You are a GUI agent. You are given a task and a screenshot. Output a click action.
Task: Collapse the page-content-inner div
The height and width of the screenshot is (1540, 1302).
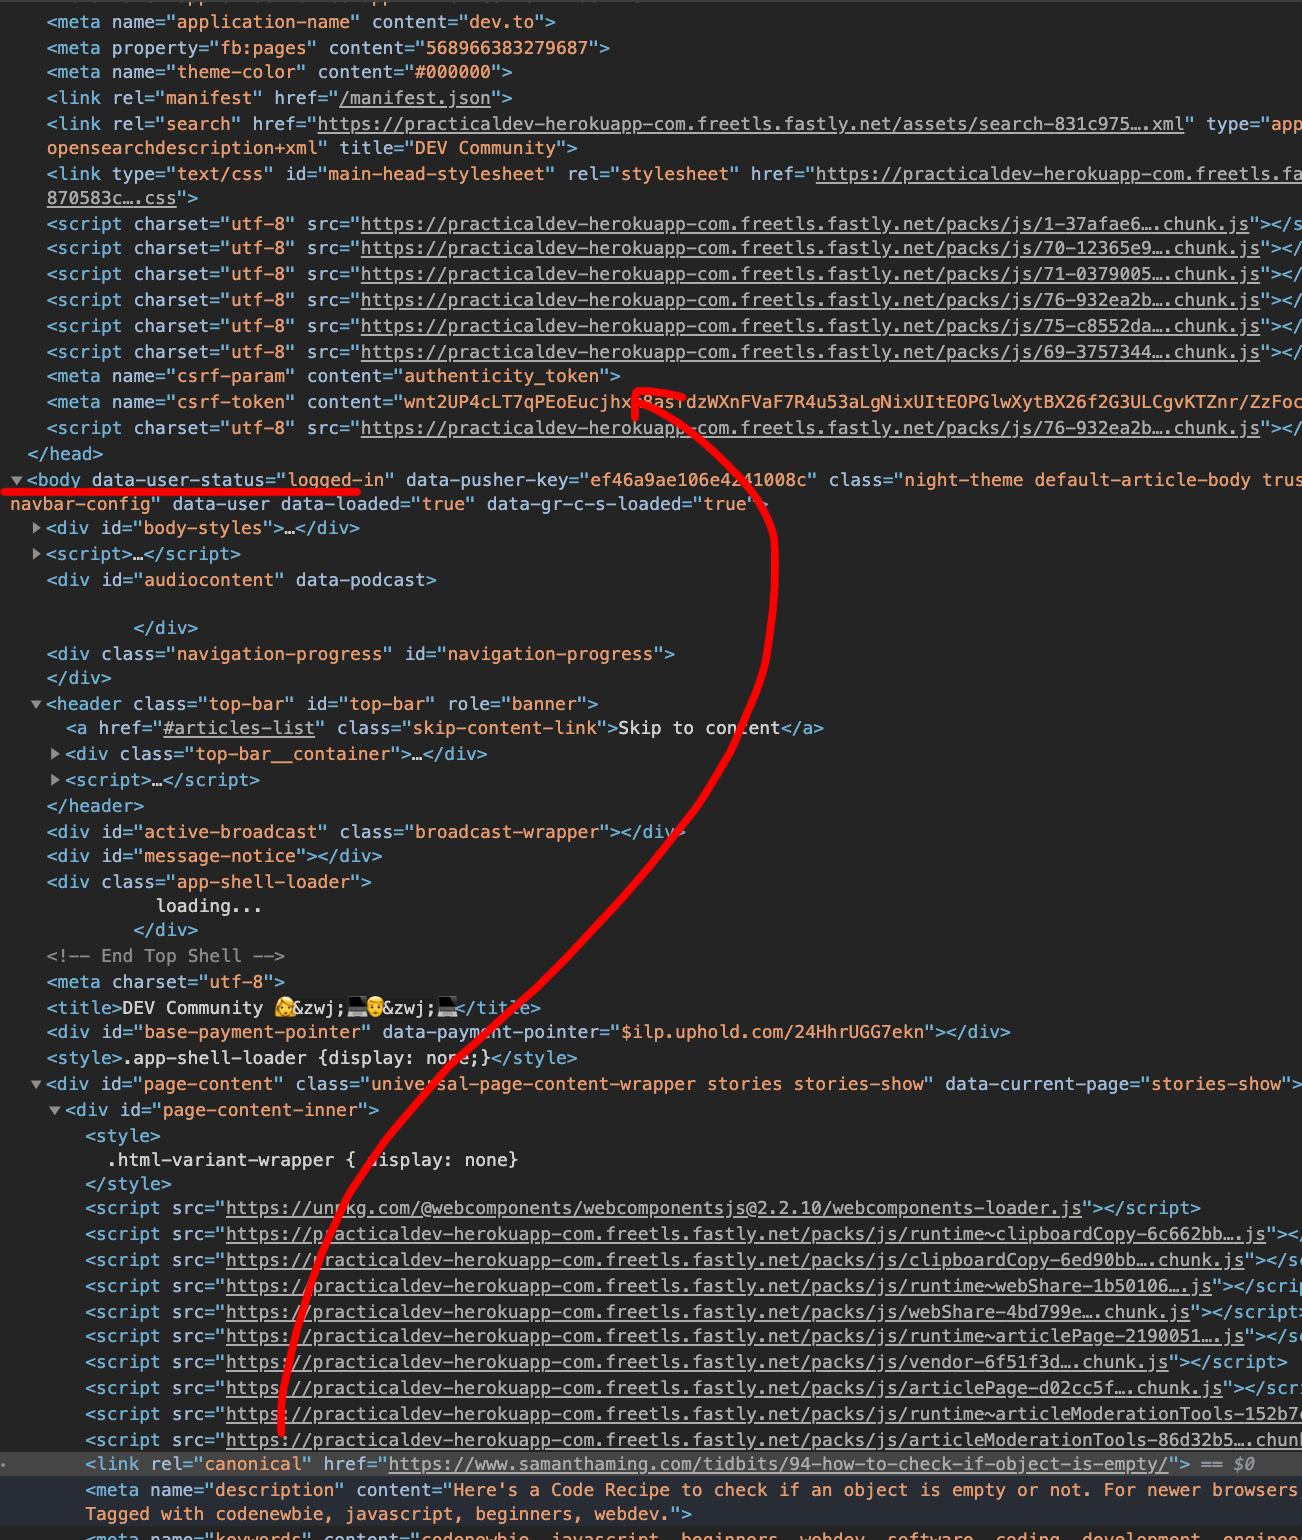pos(55,1110)
